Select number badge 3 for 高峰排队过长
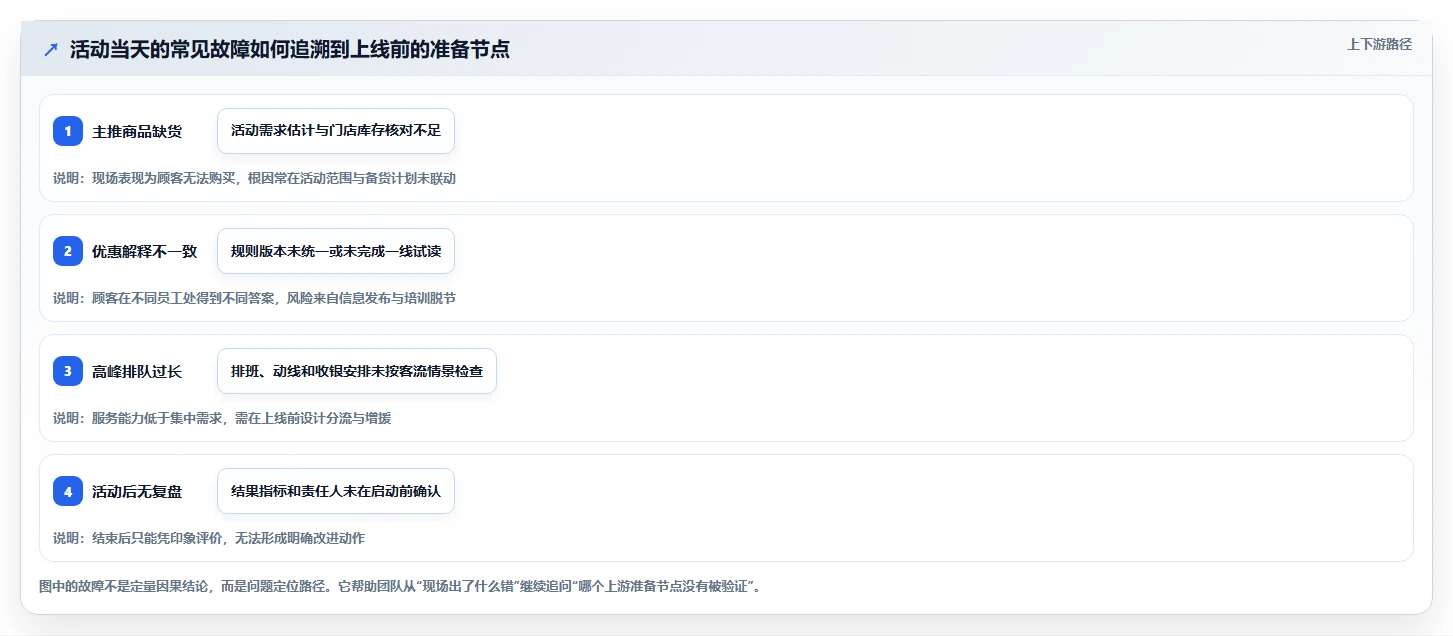Viewport: 1453px width, 636px height. coord(68,371)
